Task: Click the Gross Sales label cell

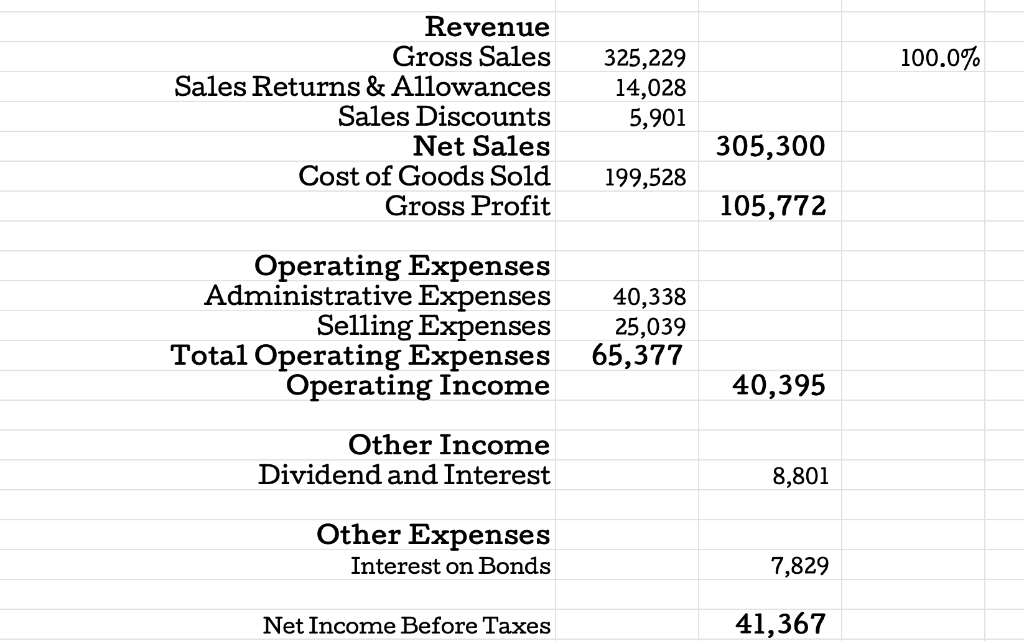Action: pyautogui.click(x=470, y=57)
